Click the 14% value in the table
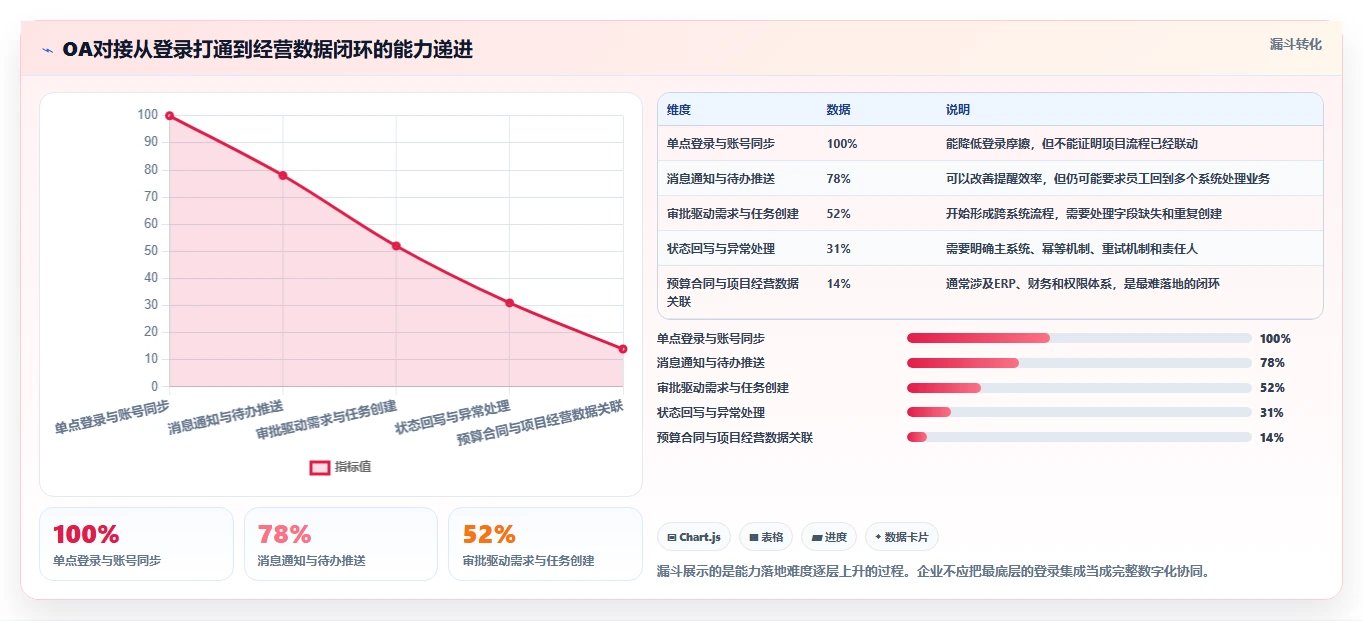The width and height of the screenshot is (1363, 621). [x=839, y=284]
